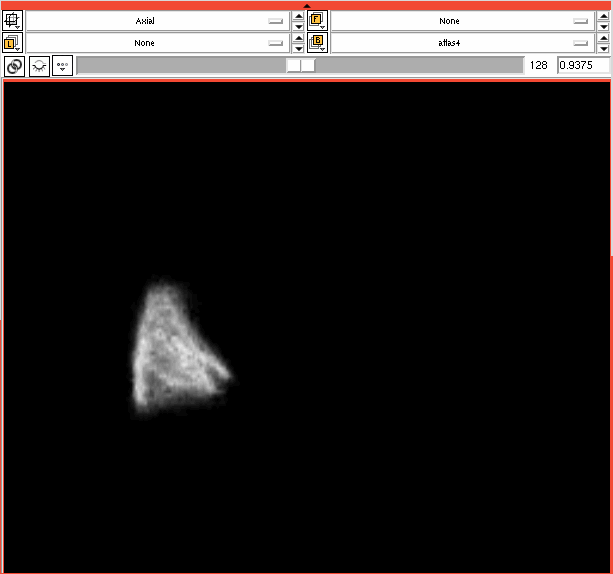Click the down arrow beside label None selector
This screenshot has width=613, height=574.
coord(298,49)
